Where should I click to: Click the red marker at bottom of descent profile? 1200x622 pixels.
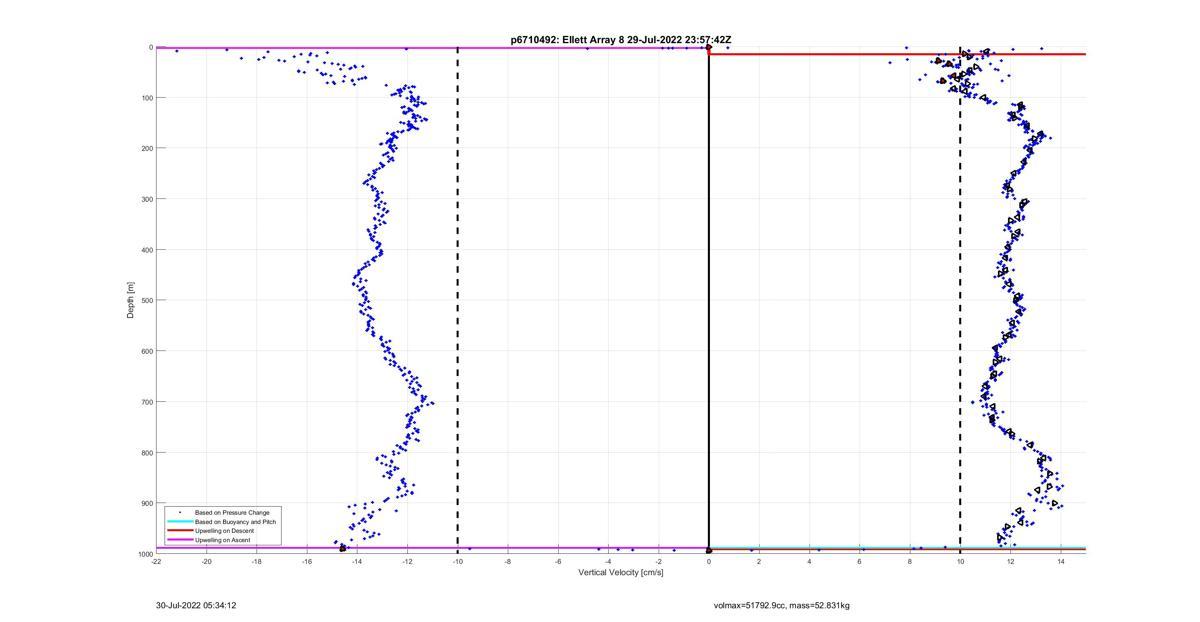[343, 548]
